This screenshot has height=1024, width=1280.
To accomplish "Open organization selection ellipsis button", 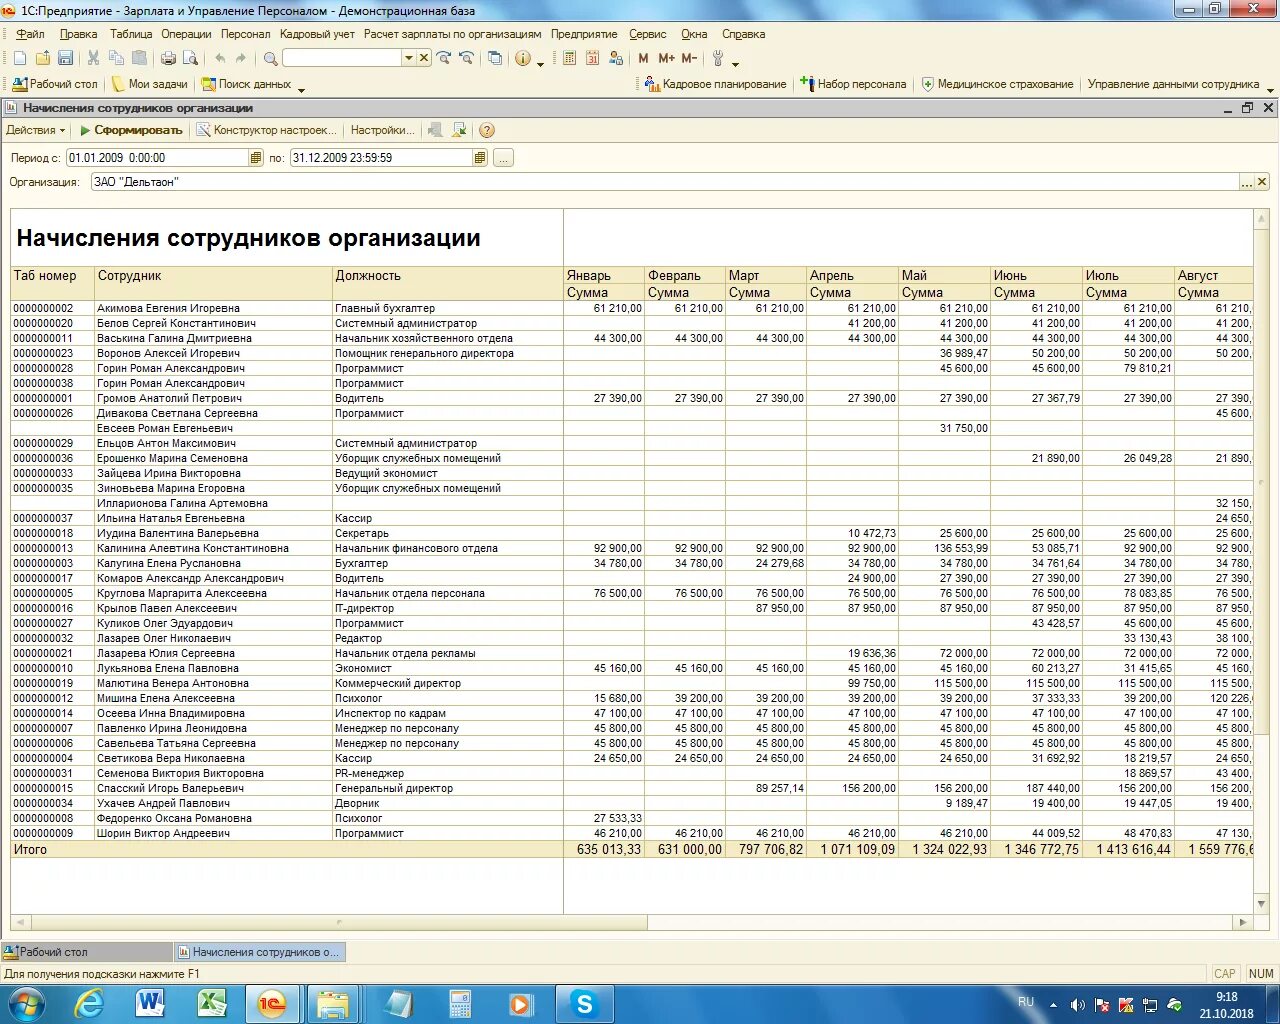I will 1246,182.
